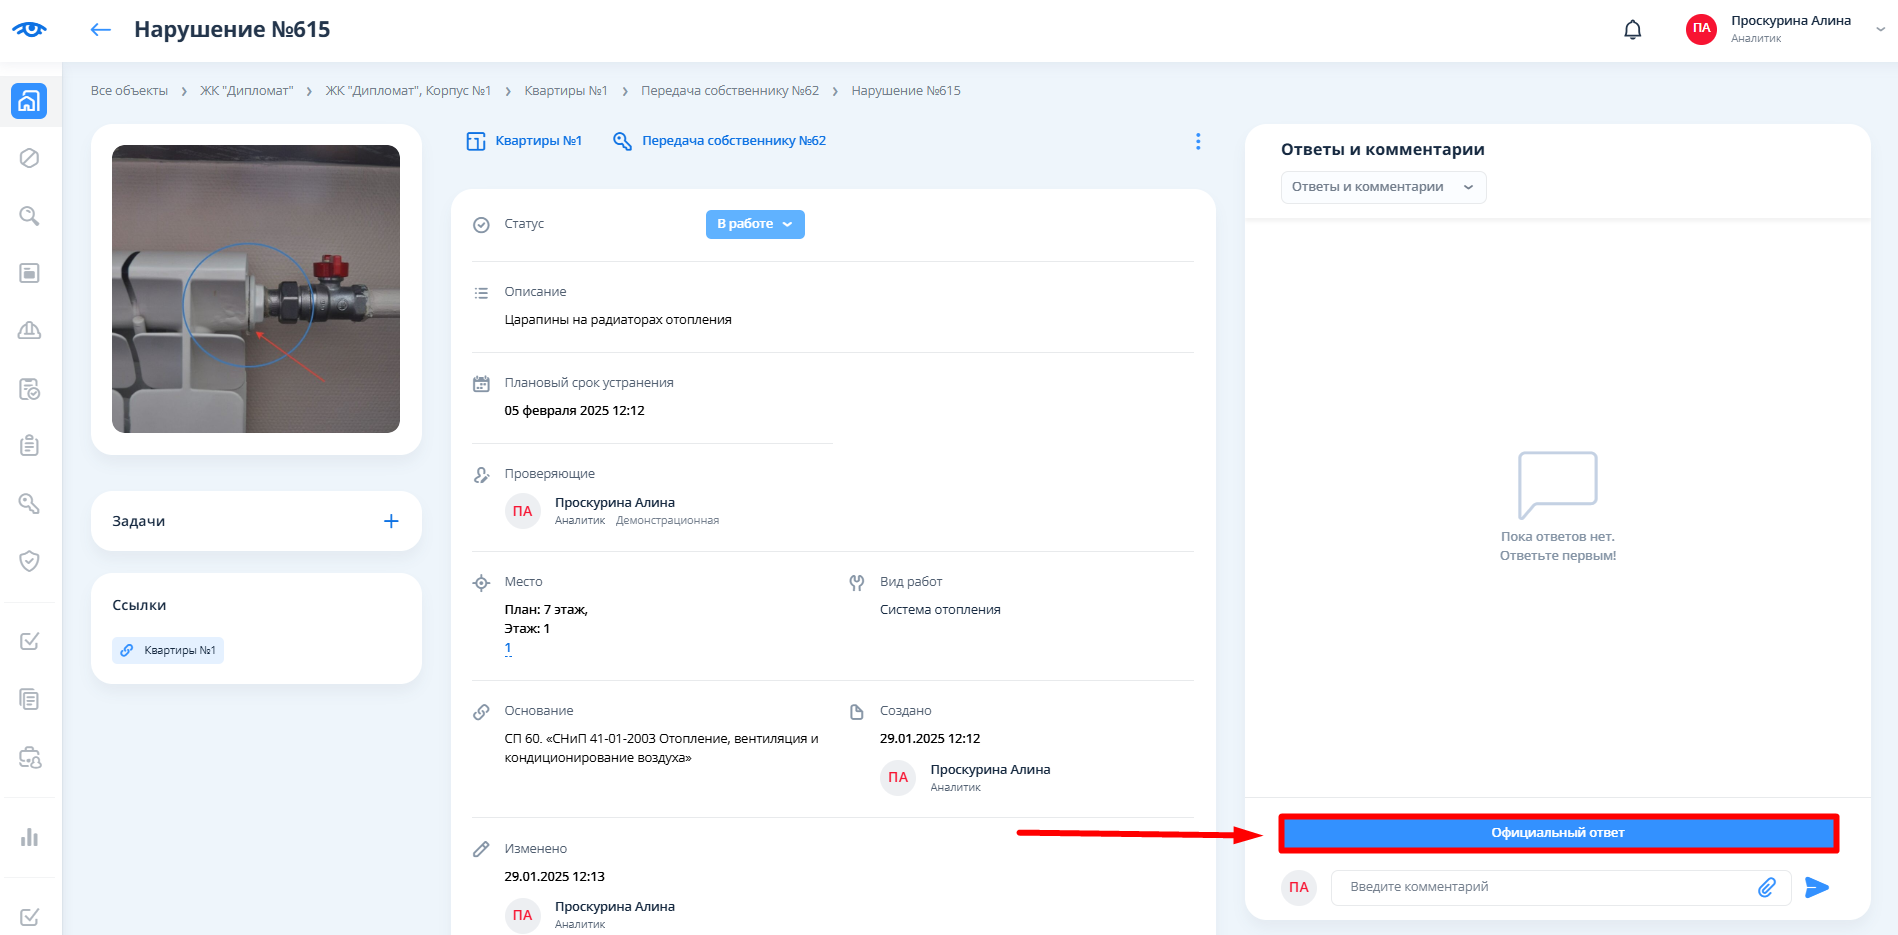
Task: Open the shield check icon in sidebar
Action: pos(29,561)
